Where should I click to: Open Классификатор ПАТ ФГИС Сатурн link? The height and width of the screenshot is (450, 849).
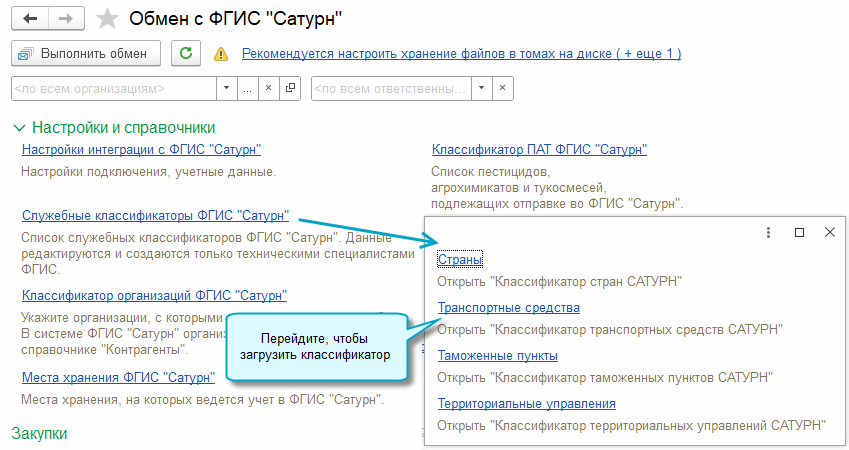pos(539,150)
